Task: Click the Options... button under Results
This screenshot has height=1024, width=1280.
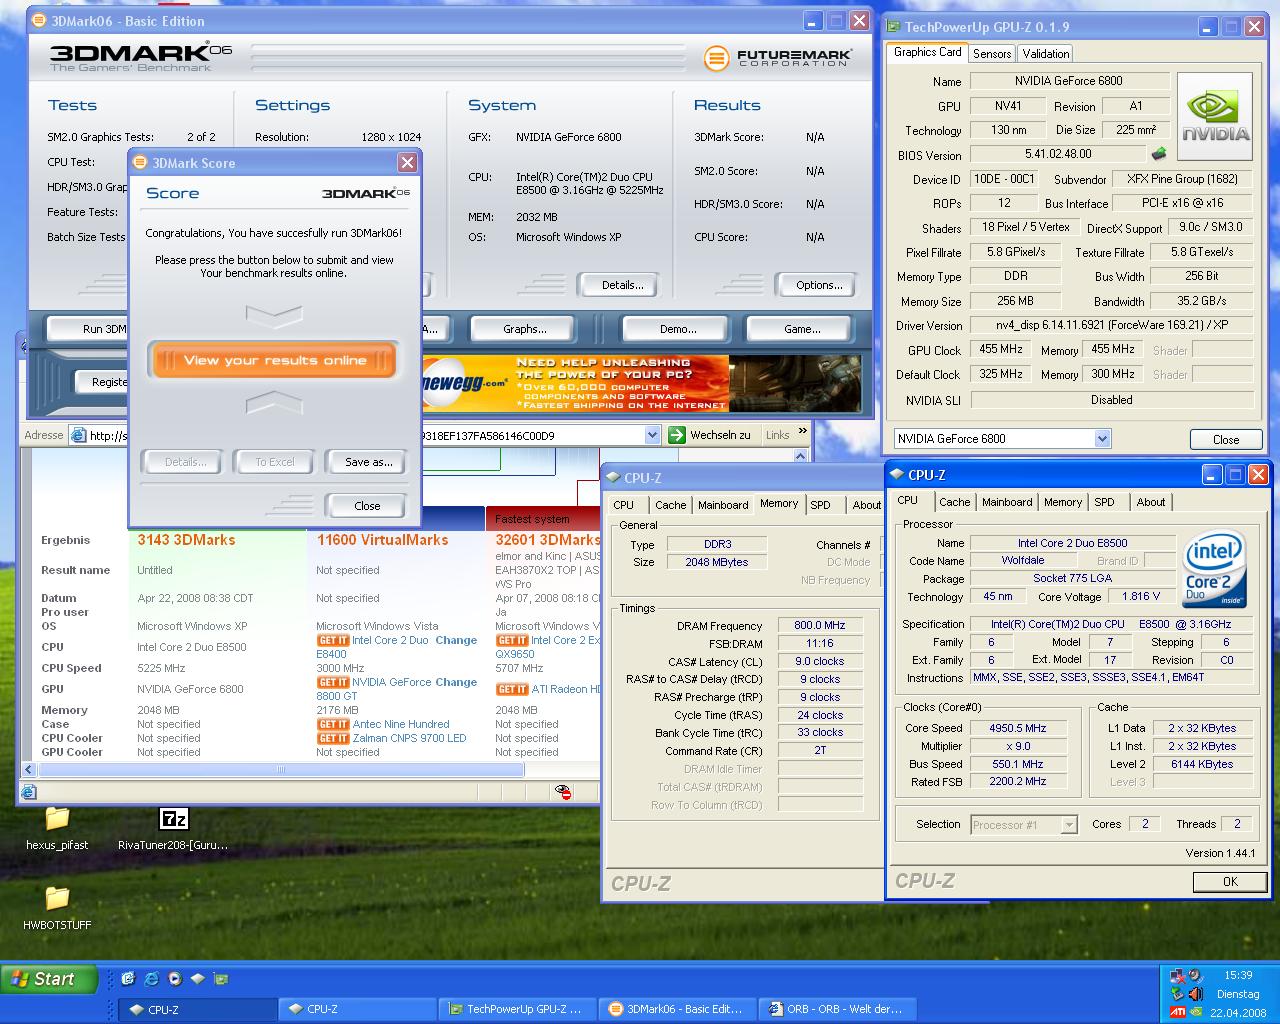Action: coord(818,285)
